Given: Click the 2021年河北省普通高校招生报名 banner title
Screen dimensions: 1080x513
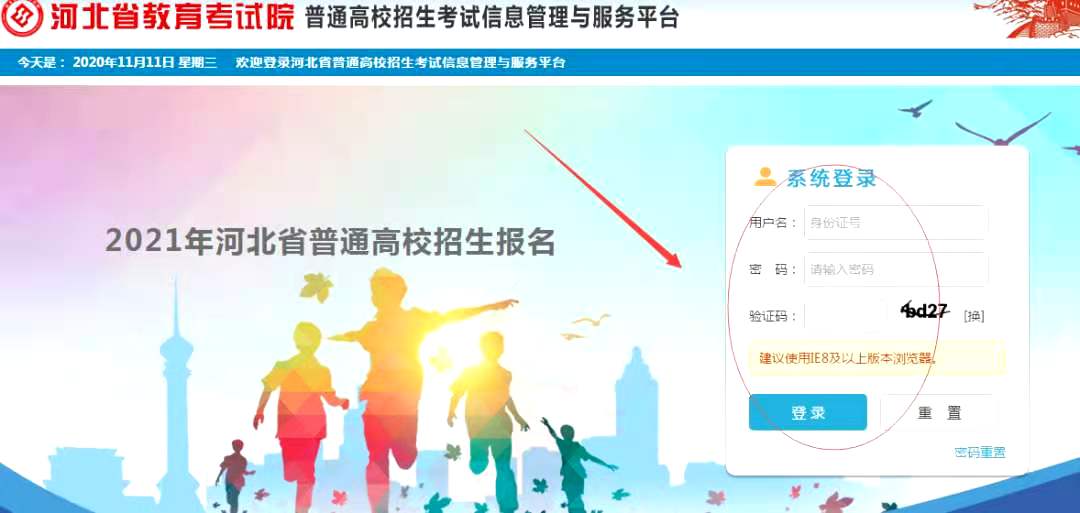Looking at the screenshot, I should 331,242.
